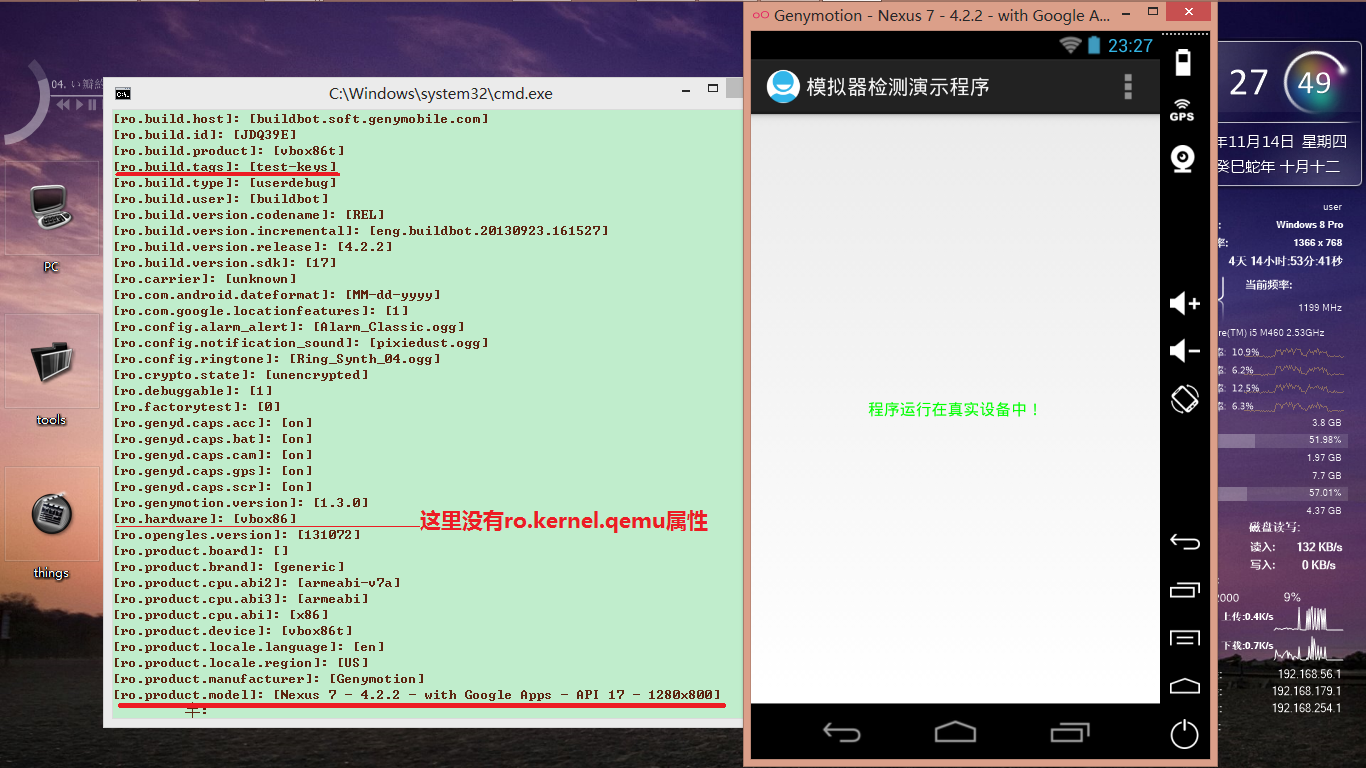The width and height of the screenshot is (1366, 768).
Task: Click the Genymotion logo in the title bar
Action: [x=759, y=16]
